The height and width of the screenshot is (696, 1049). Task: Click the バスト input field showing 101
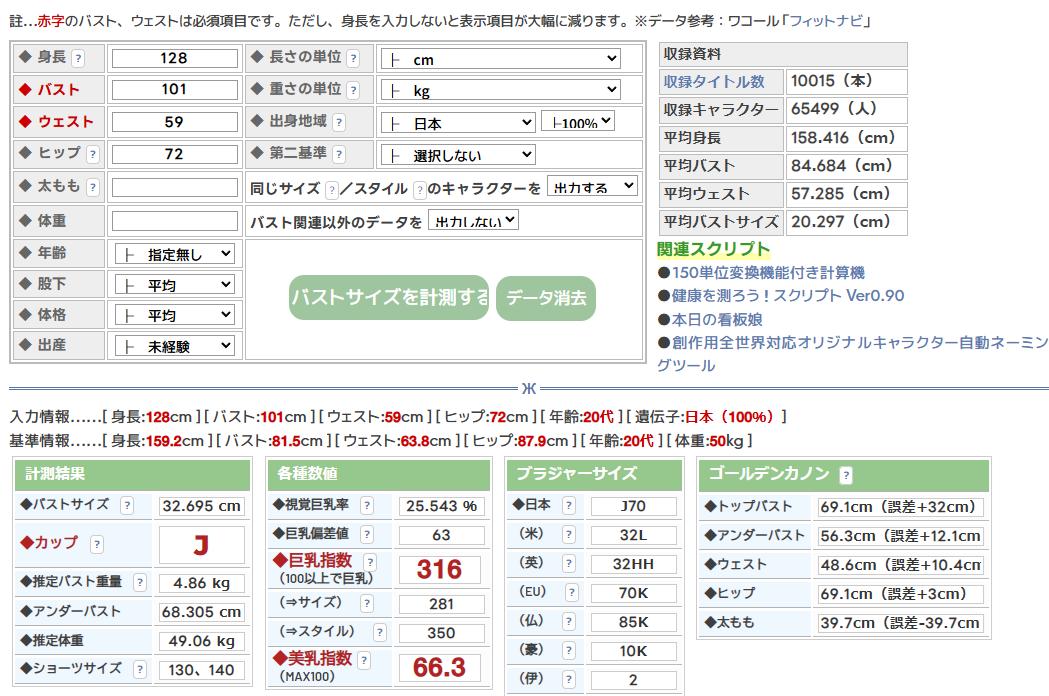pos(173,89)
